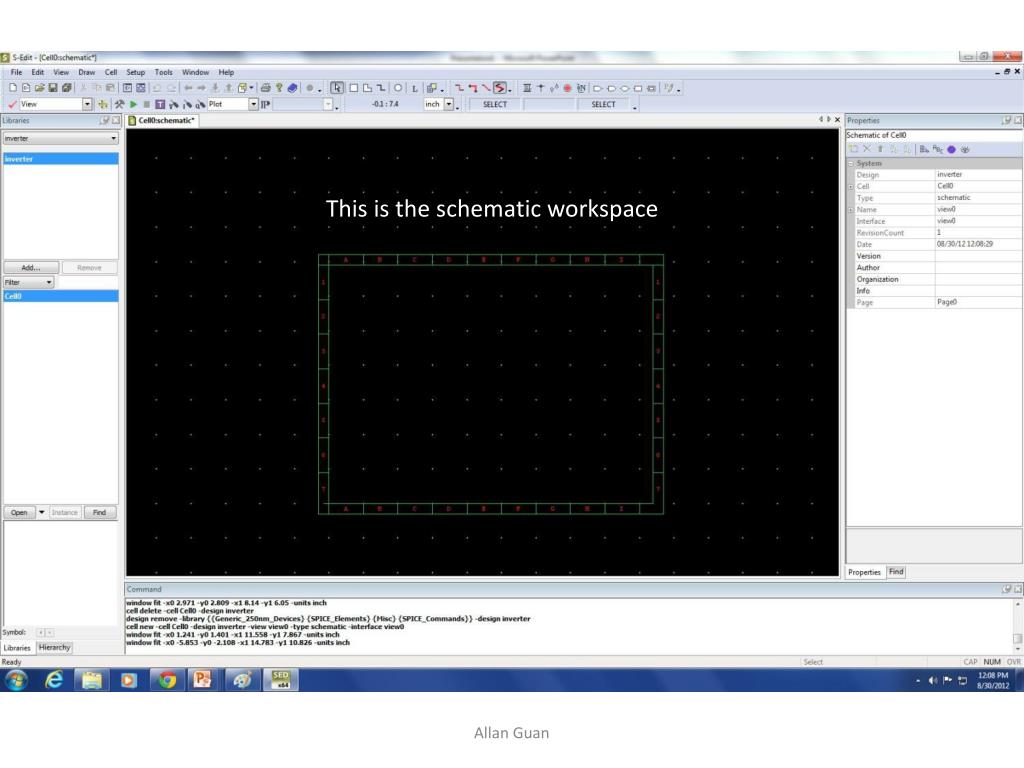The height and width of the screenshot is (768, 1024).
Task: Click the ABC sort icon in Properties
Action: pyautogui.click(x=938, y=150)
